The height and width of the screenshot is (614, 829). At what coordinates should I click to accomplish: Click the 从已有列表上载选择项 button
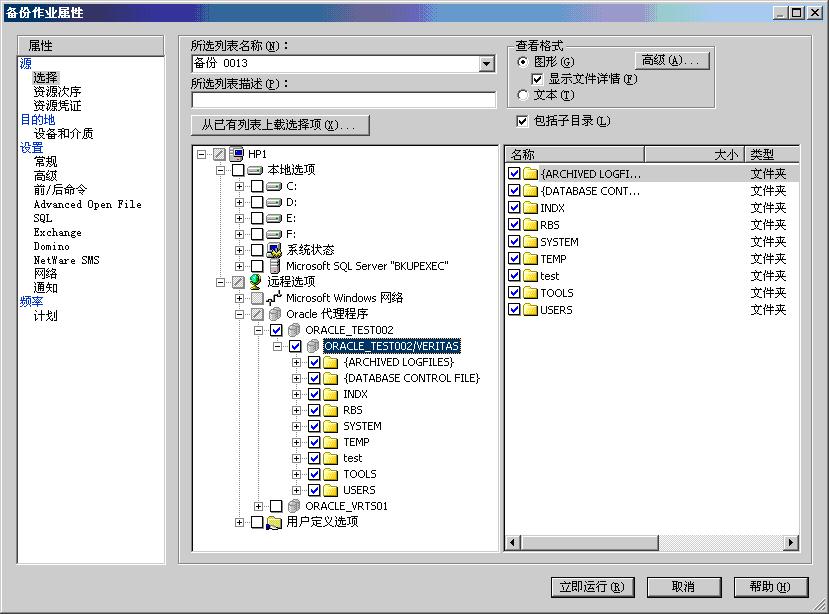coord(280,125)
